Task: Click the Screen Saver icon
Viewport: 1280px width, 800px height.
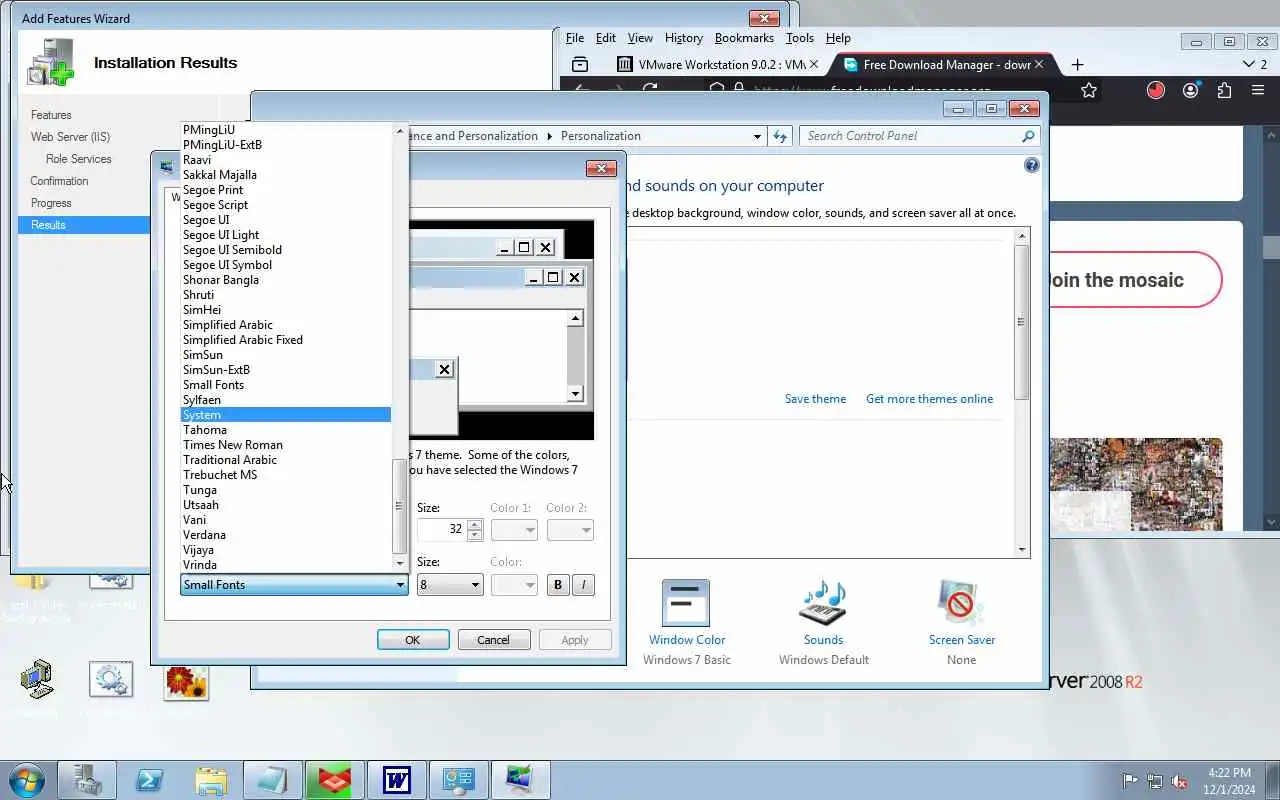Action: click(x=961, y=605)
